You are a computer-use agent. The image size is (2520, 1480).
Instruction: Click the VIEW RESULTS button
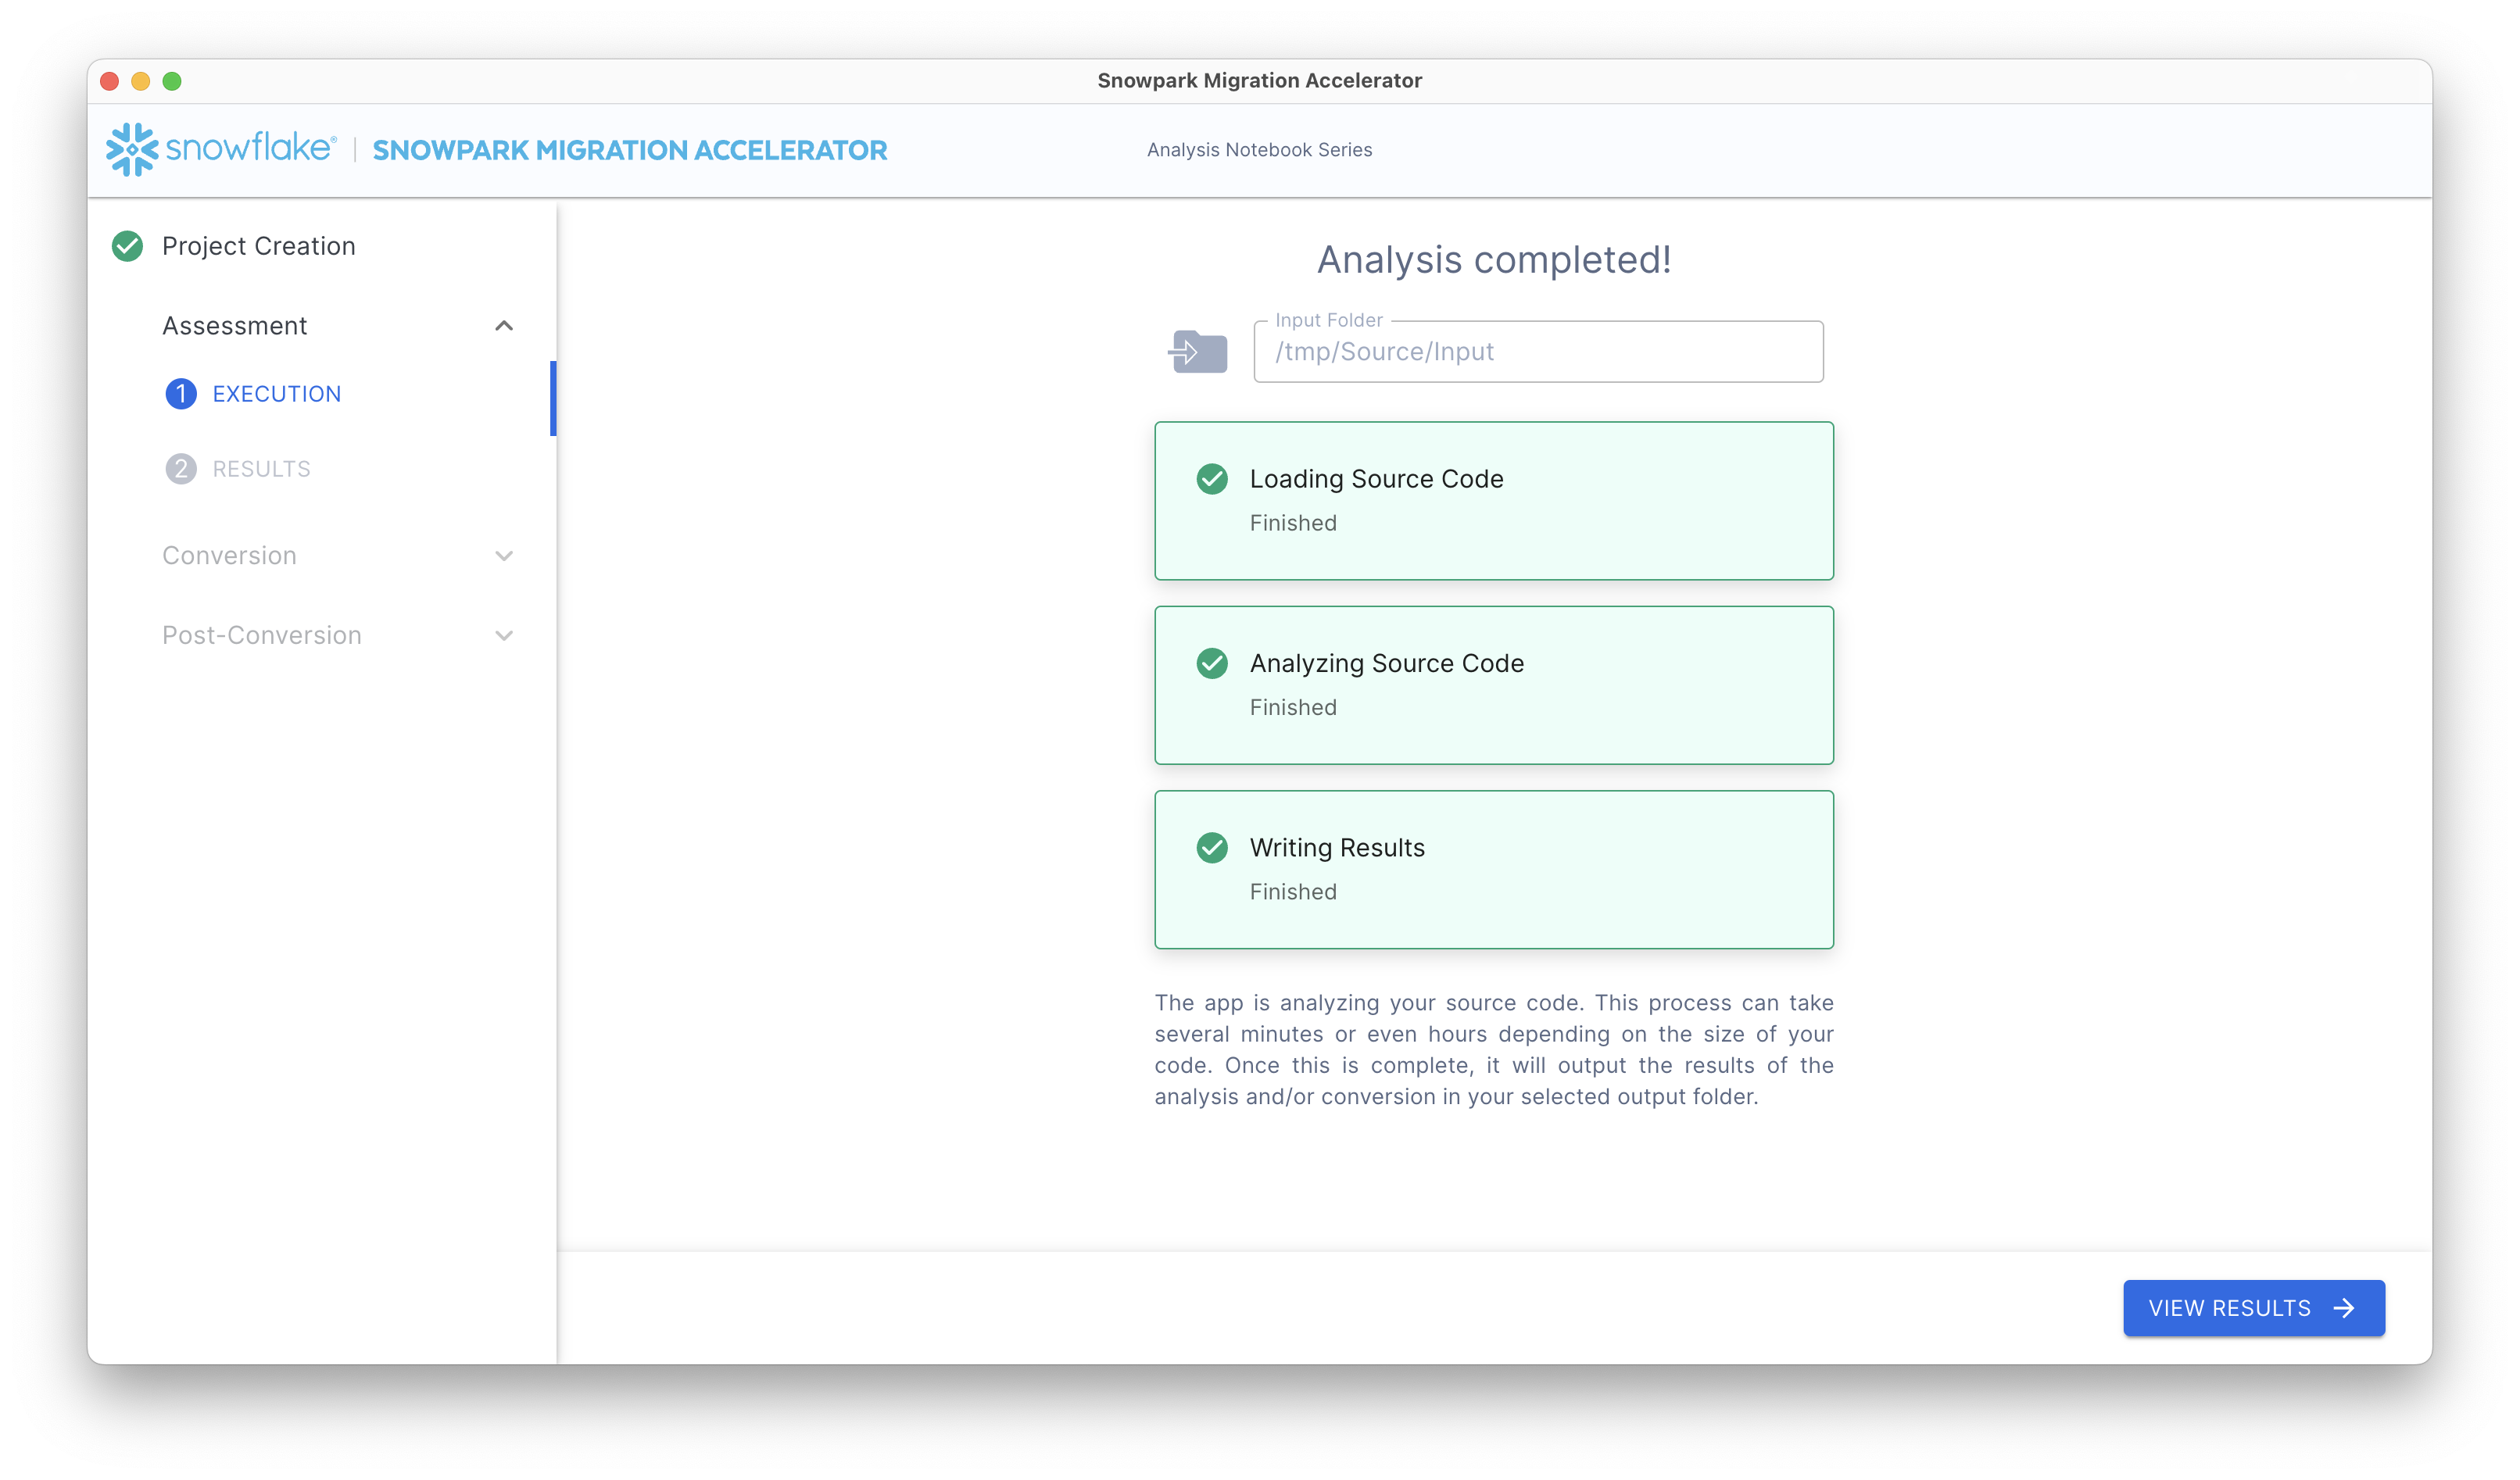(x=2240, y=1308)
